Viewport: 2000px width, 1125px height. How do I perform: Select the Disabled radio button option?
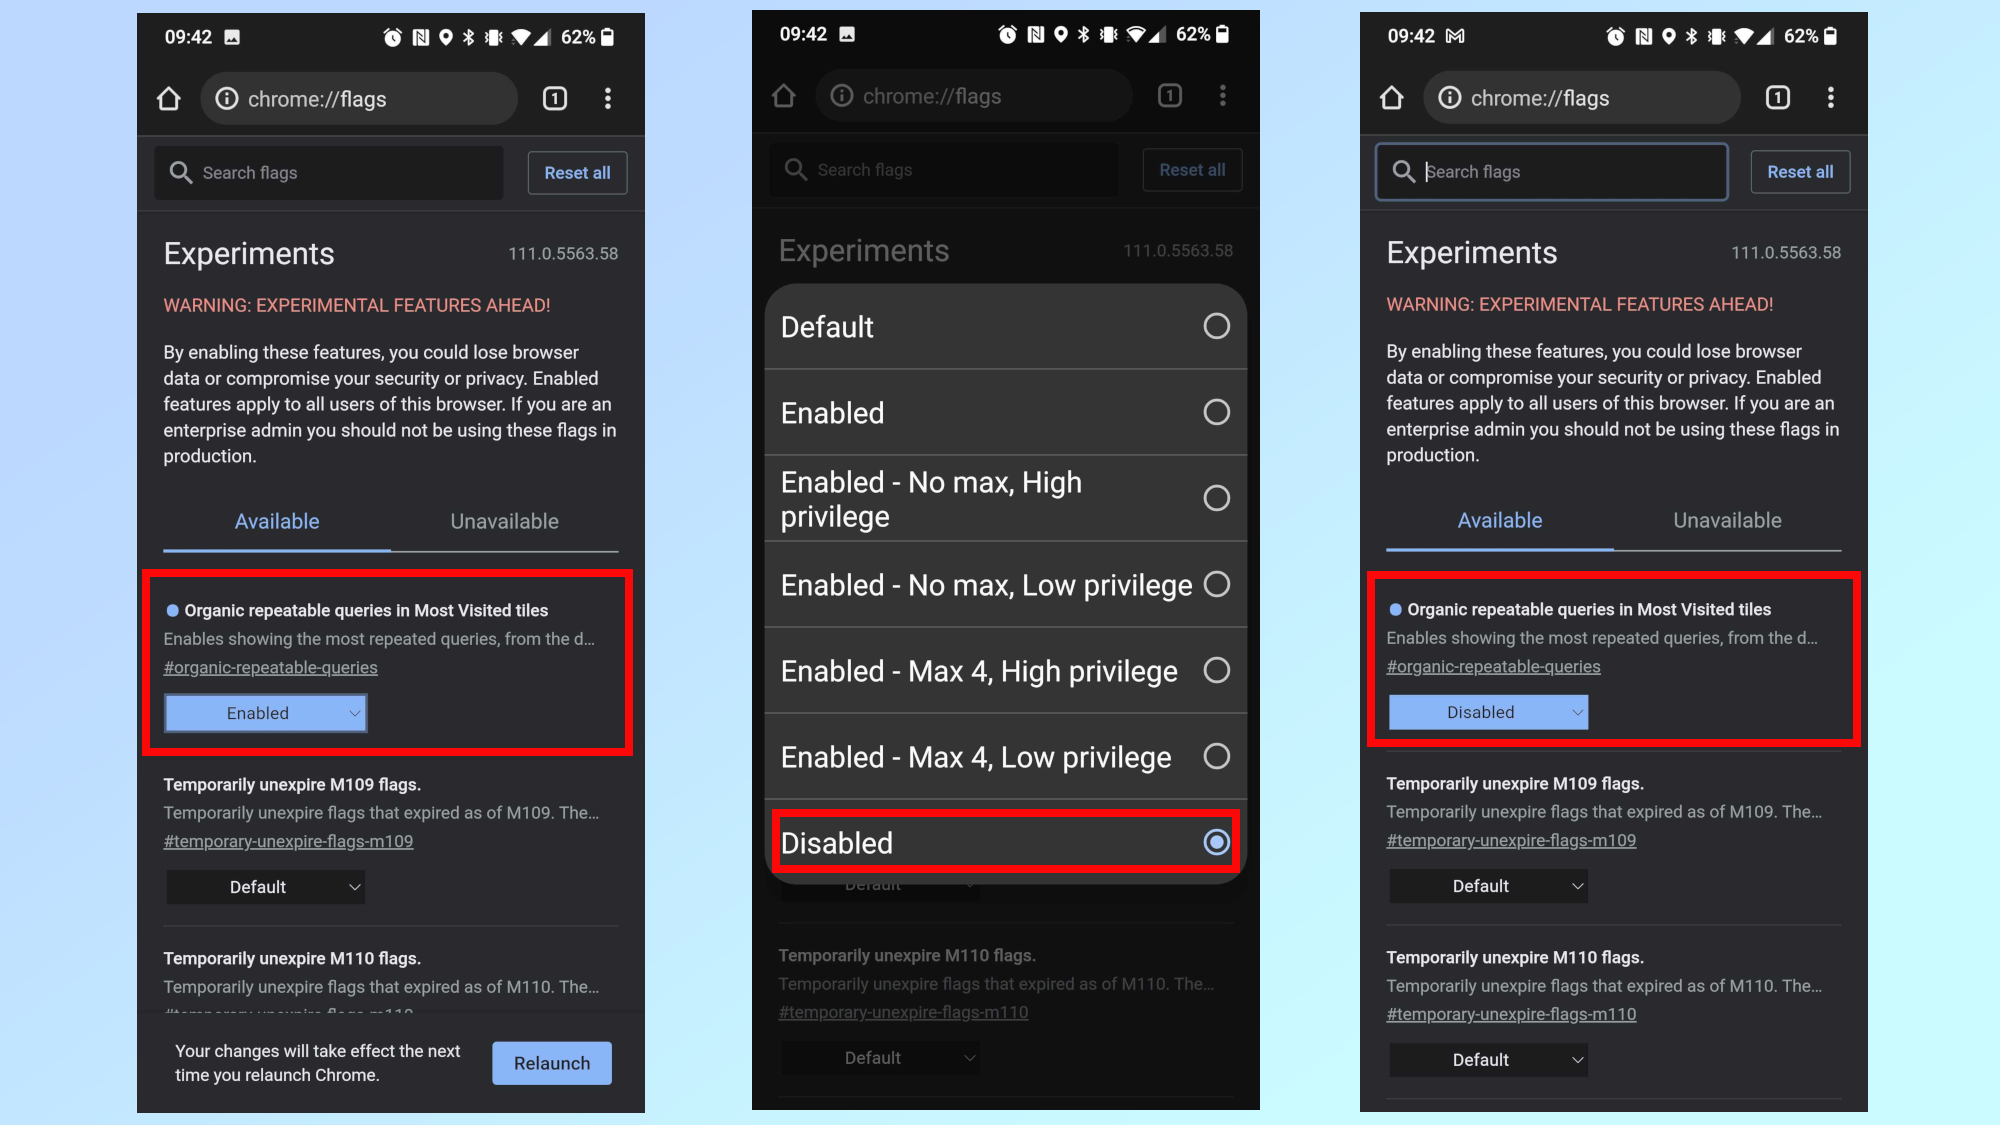click(1214, 841)
